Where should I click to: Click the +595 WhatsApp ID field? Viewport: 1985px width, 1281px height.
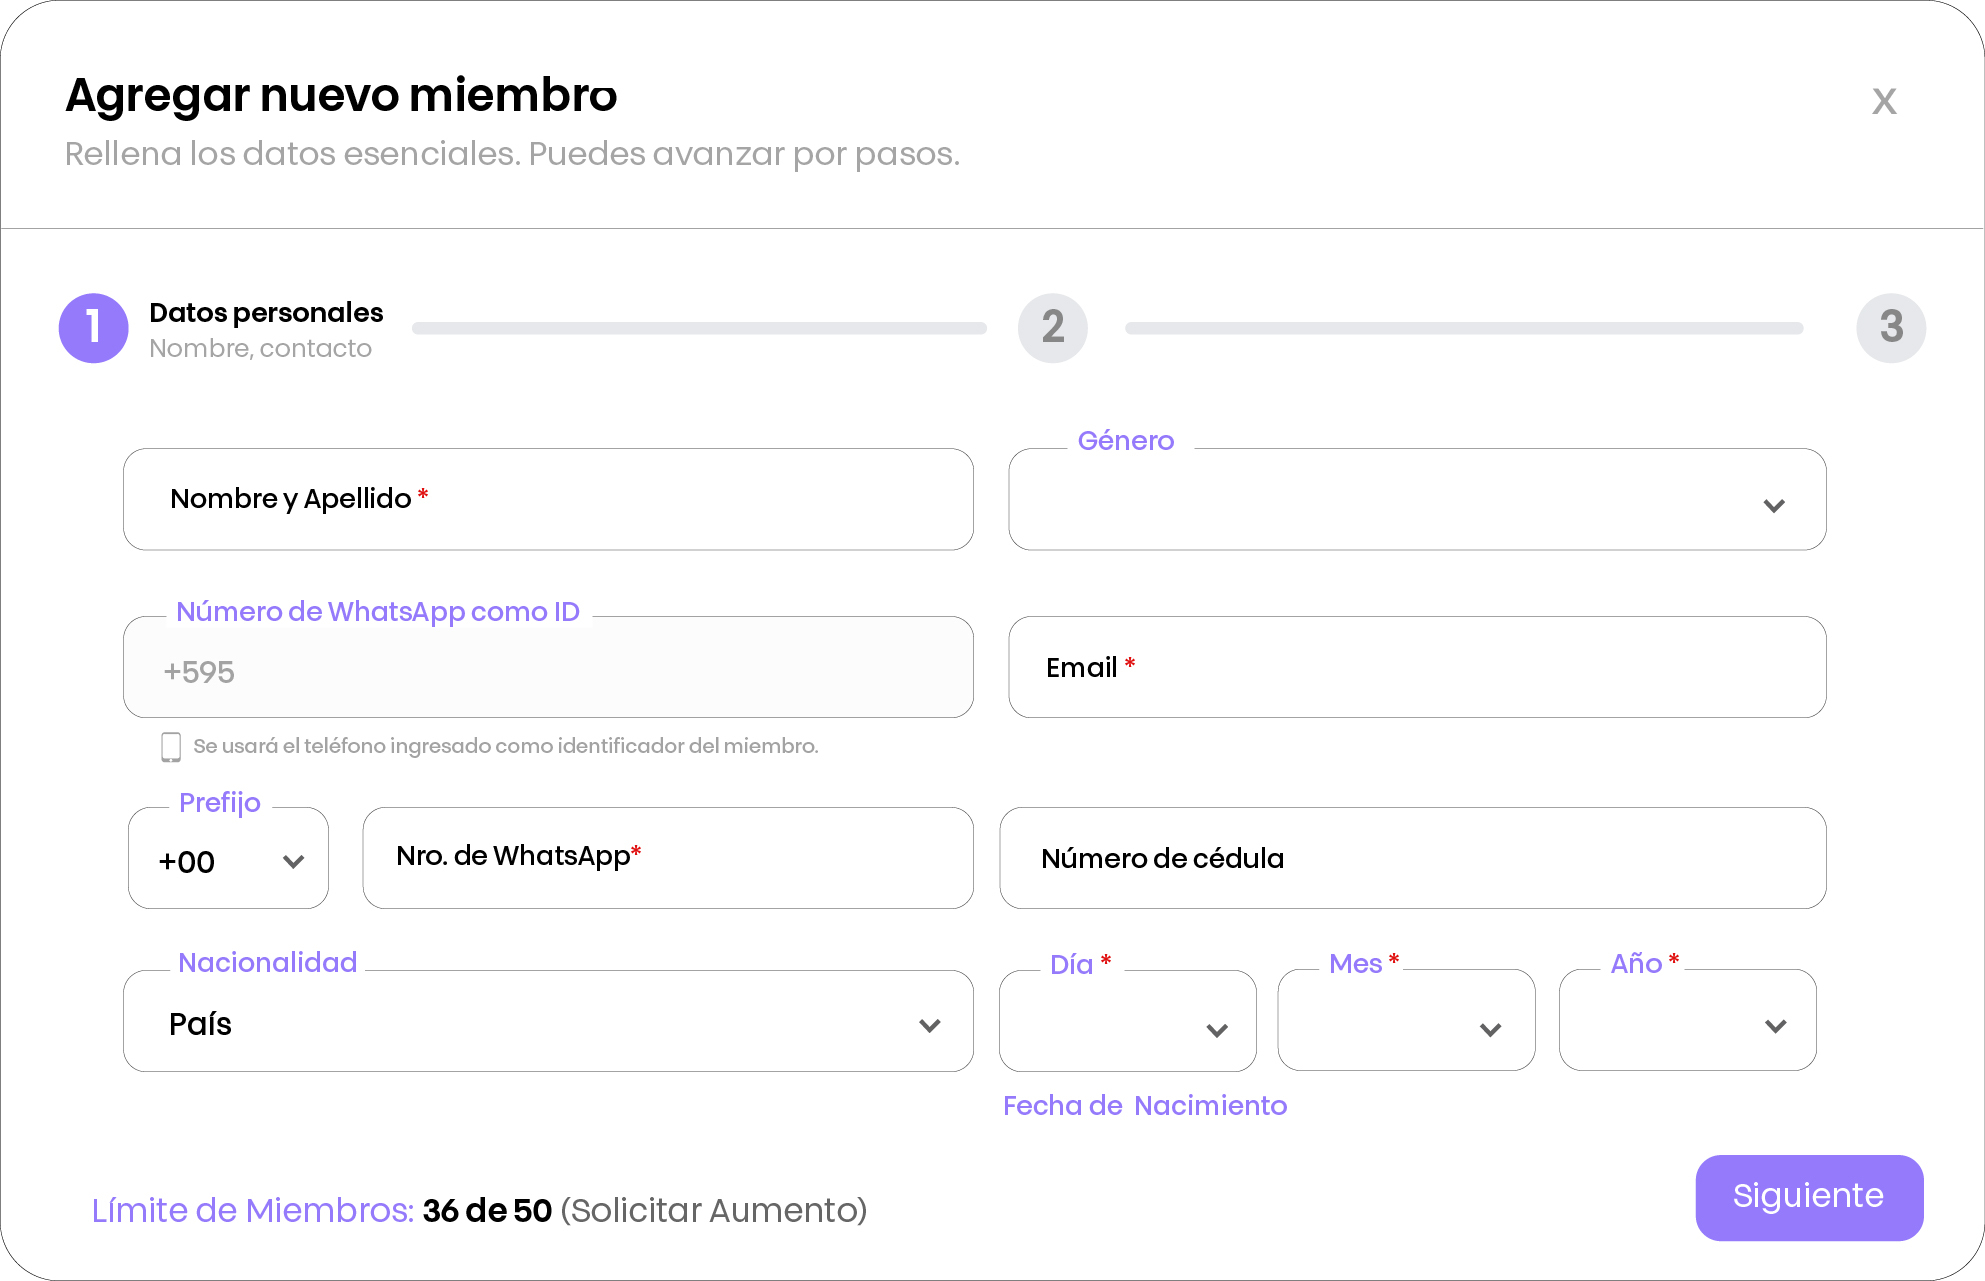tap(548, 669)
